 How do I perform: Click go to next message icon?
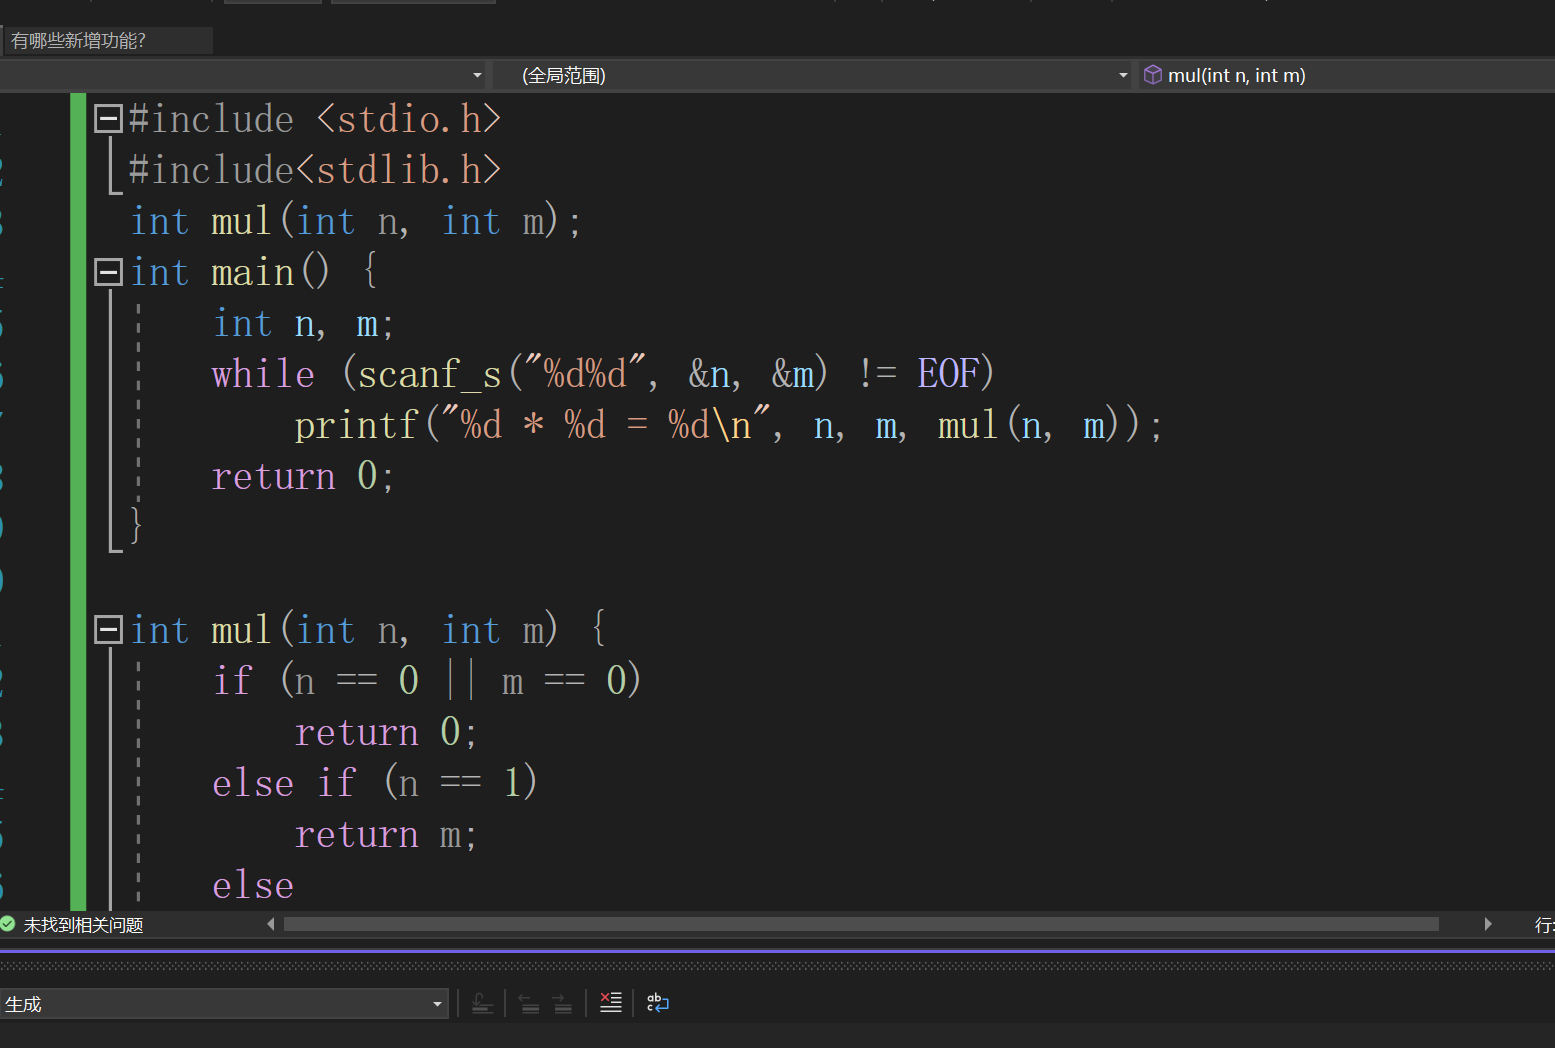pyautogui.click(x=563, y=1003)
